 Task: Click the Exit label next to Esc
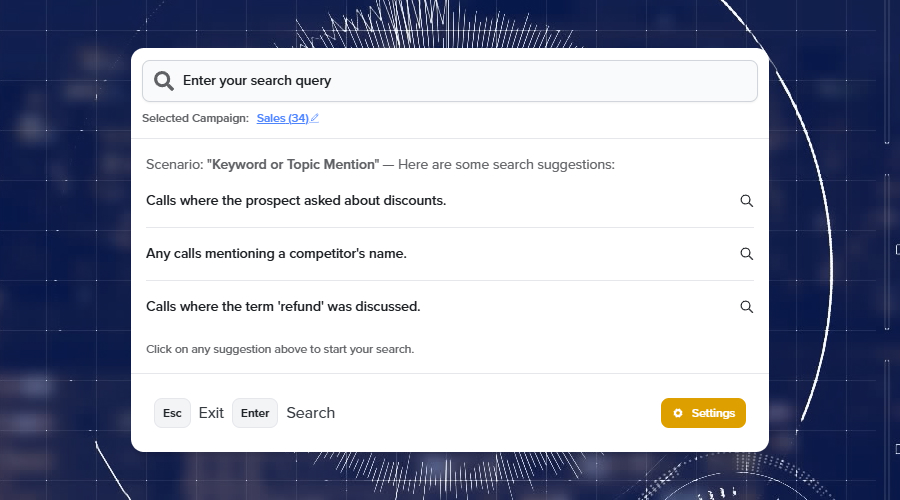pos(211,413)
